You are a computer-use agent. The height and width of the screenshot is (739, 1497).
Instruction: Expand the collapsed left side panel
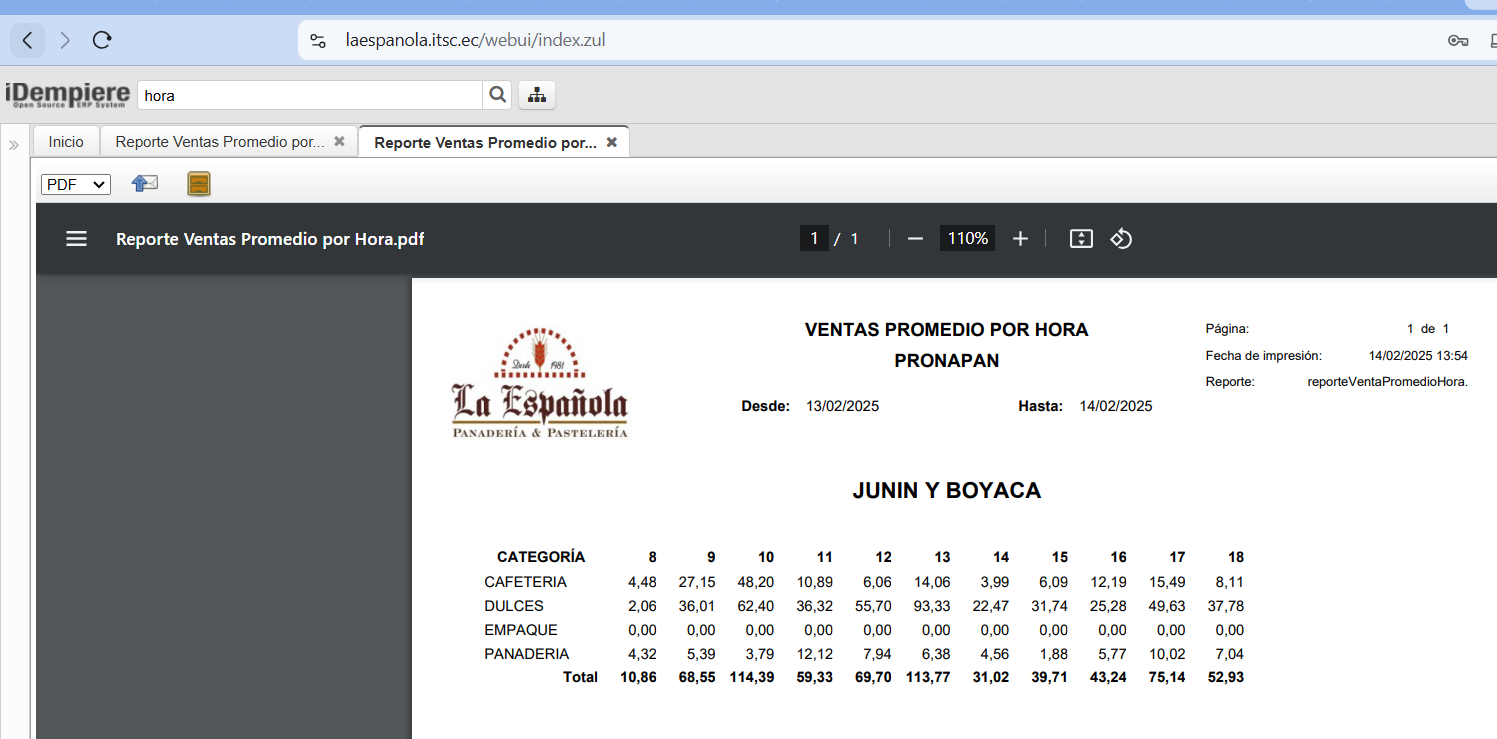[x=14, y=145]
